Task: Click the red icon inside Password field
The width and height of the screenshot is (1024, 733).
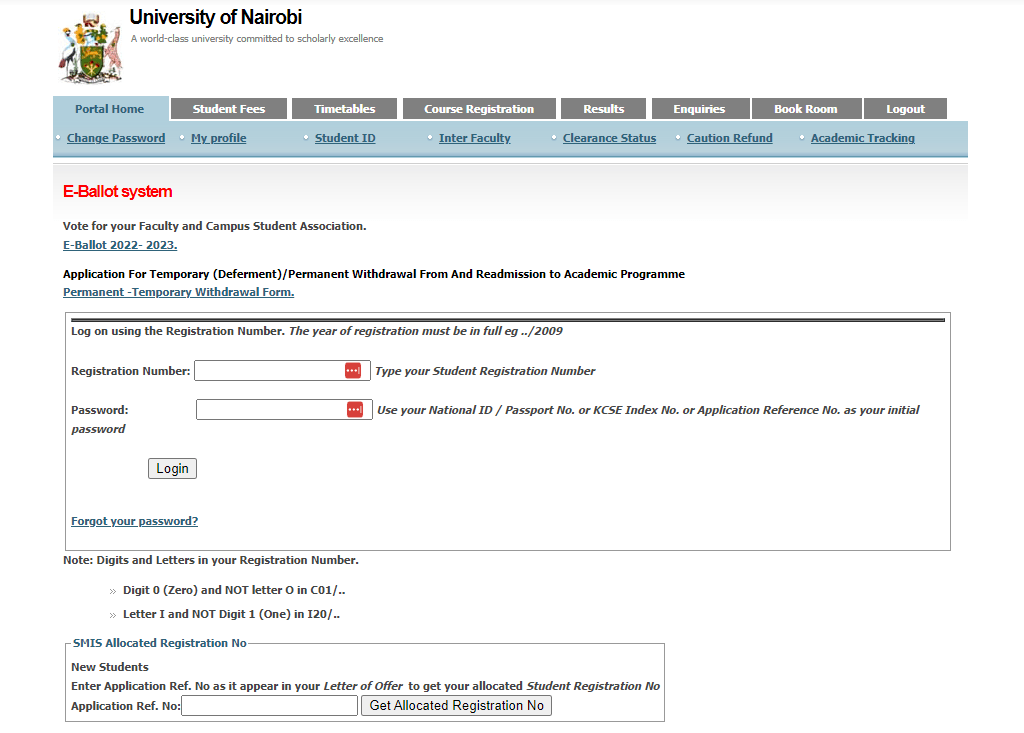Action: [x=355, y=409]
